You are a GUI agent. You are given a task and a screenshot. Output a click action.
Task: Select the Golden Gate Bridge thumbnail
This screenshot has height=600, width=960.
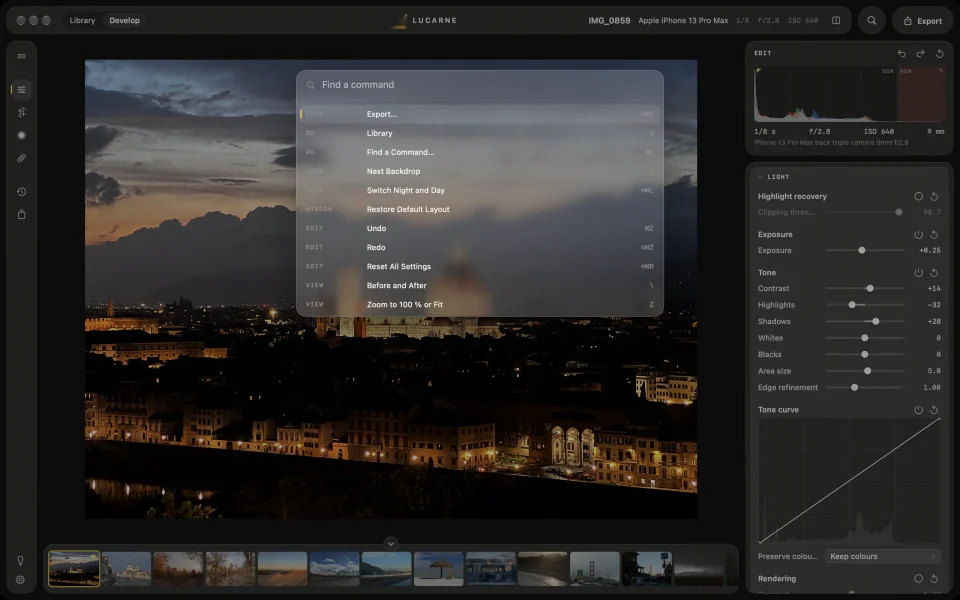594,569
